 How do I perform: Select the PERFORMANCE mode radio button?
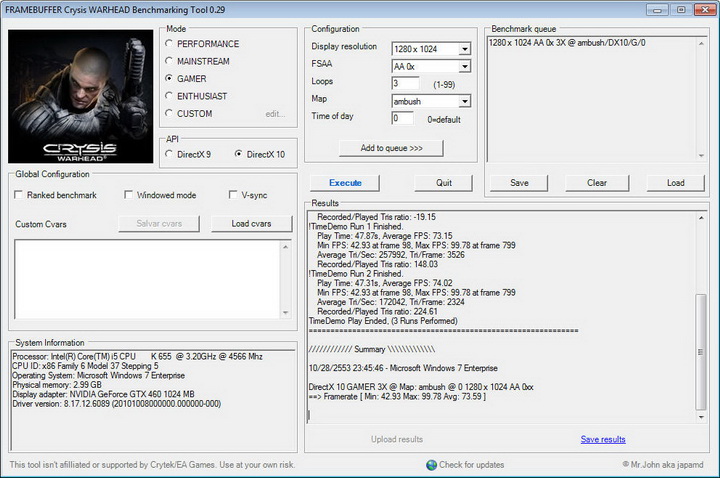169,44
